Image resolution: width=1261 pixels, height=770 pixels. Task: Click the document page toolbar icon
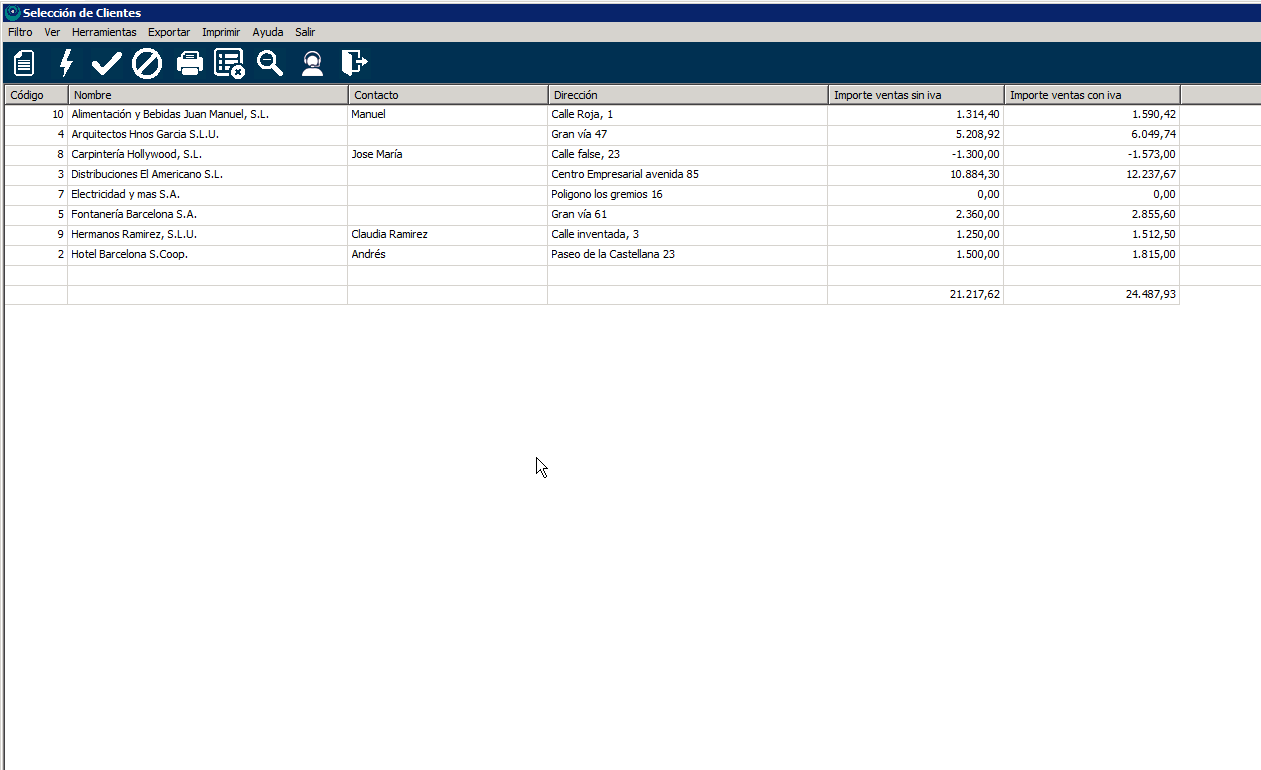point(24,63)
